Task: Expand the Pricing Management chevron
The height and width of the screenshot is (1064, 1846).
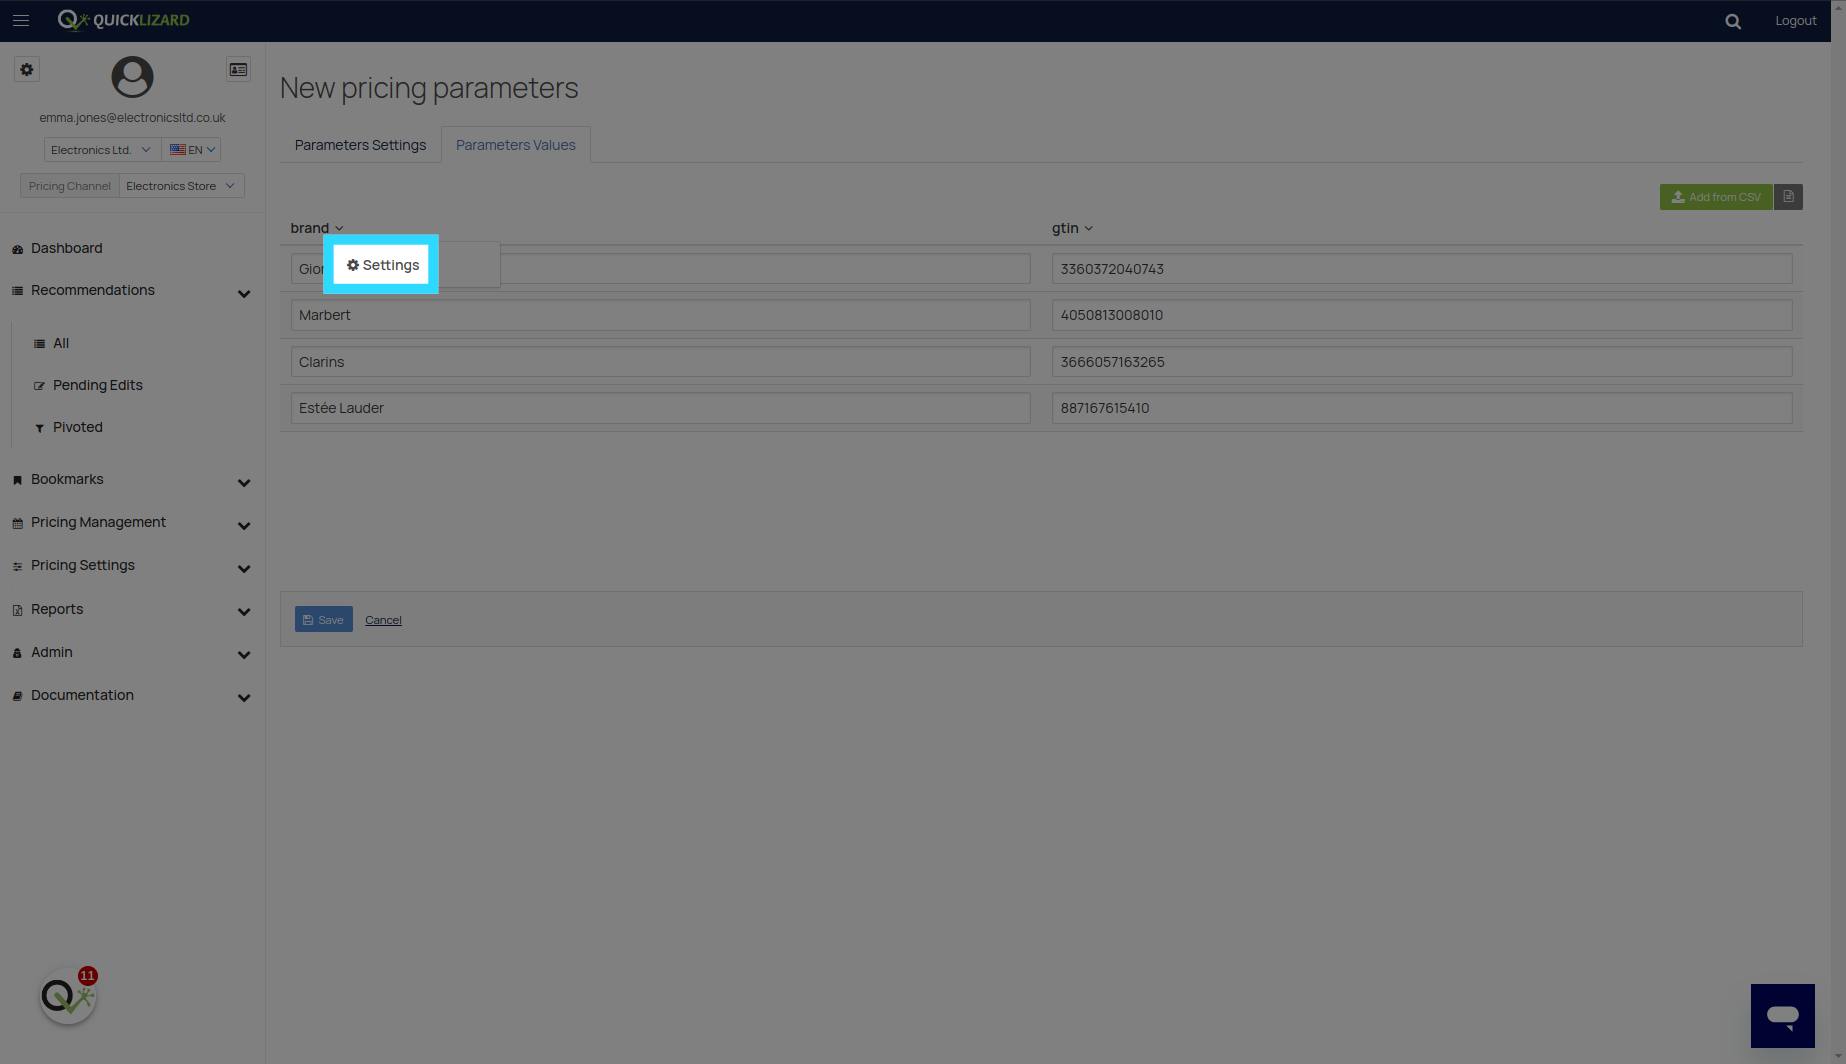Action: 244,525
